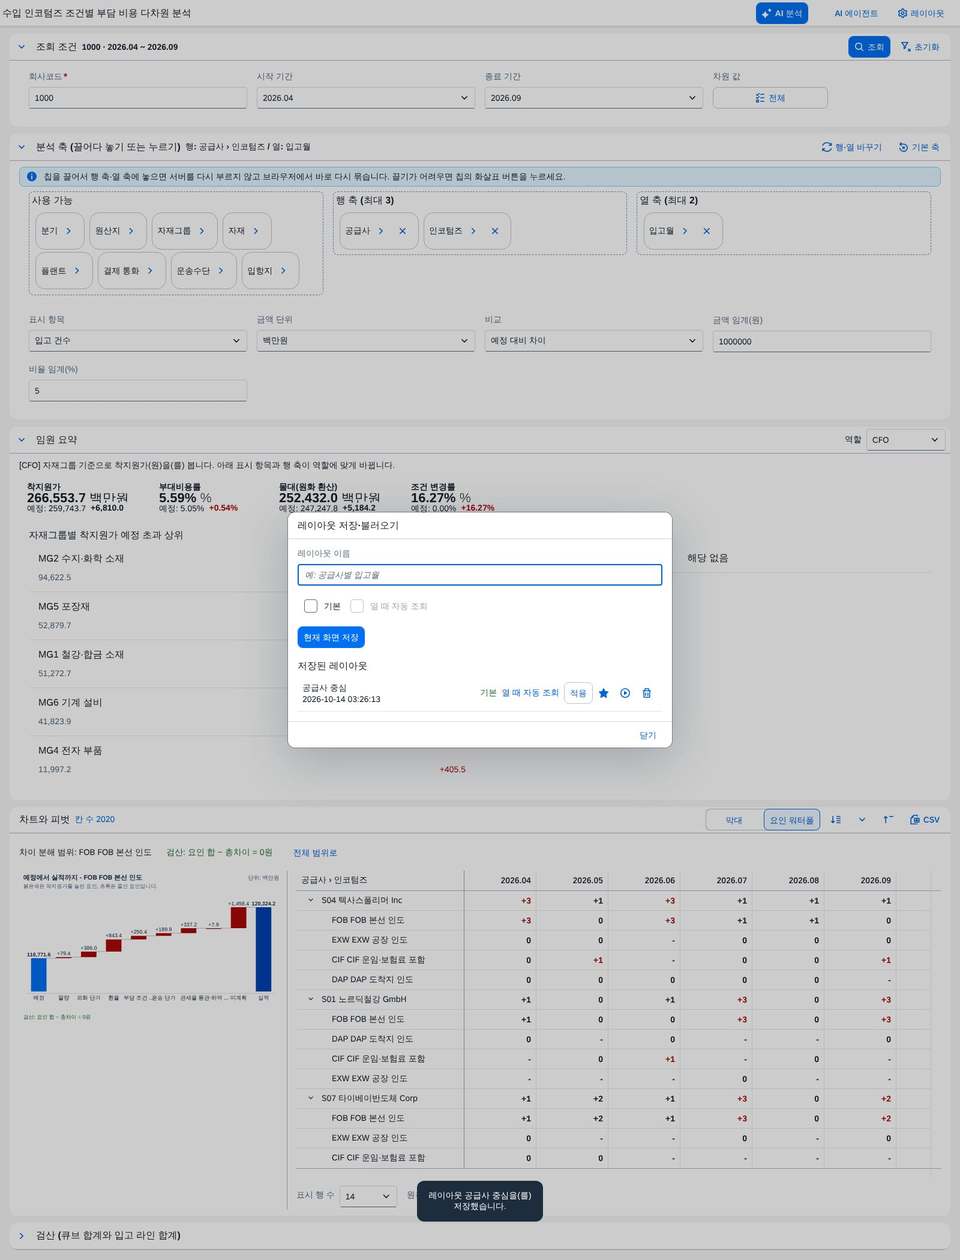Screen dimensions: 960x1260
Task: Click the arrow on the 입항지 chip
Action: [283, 271]
